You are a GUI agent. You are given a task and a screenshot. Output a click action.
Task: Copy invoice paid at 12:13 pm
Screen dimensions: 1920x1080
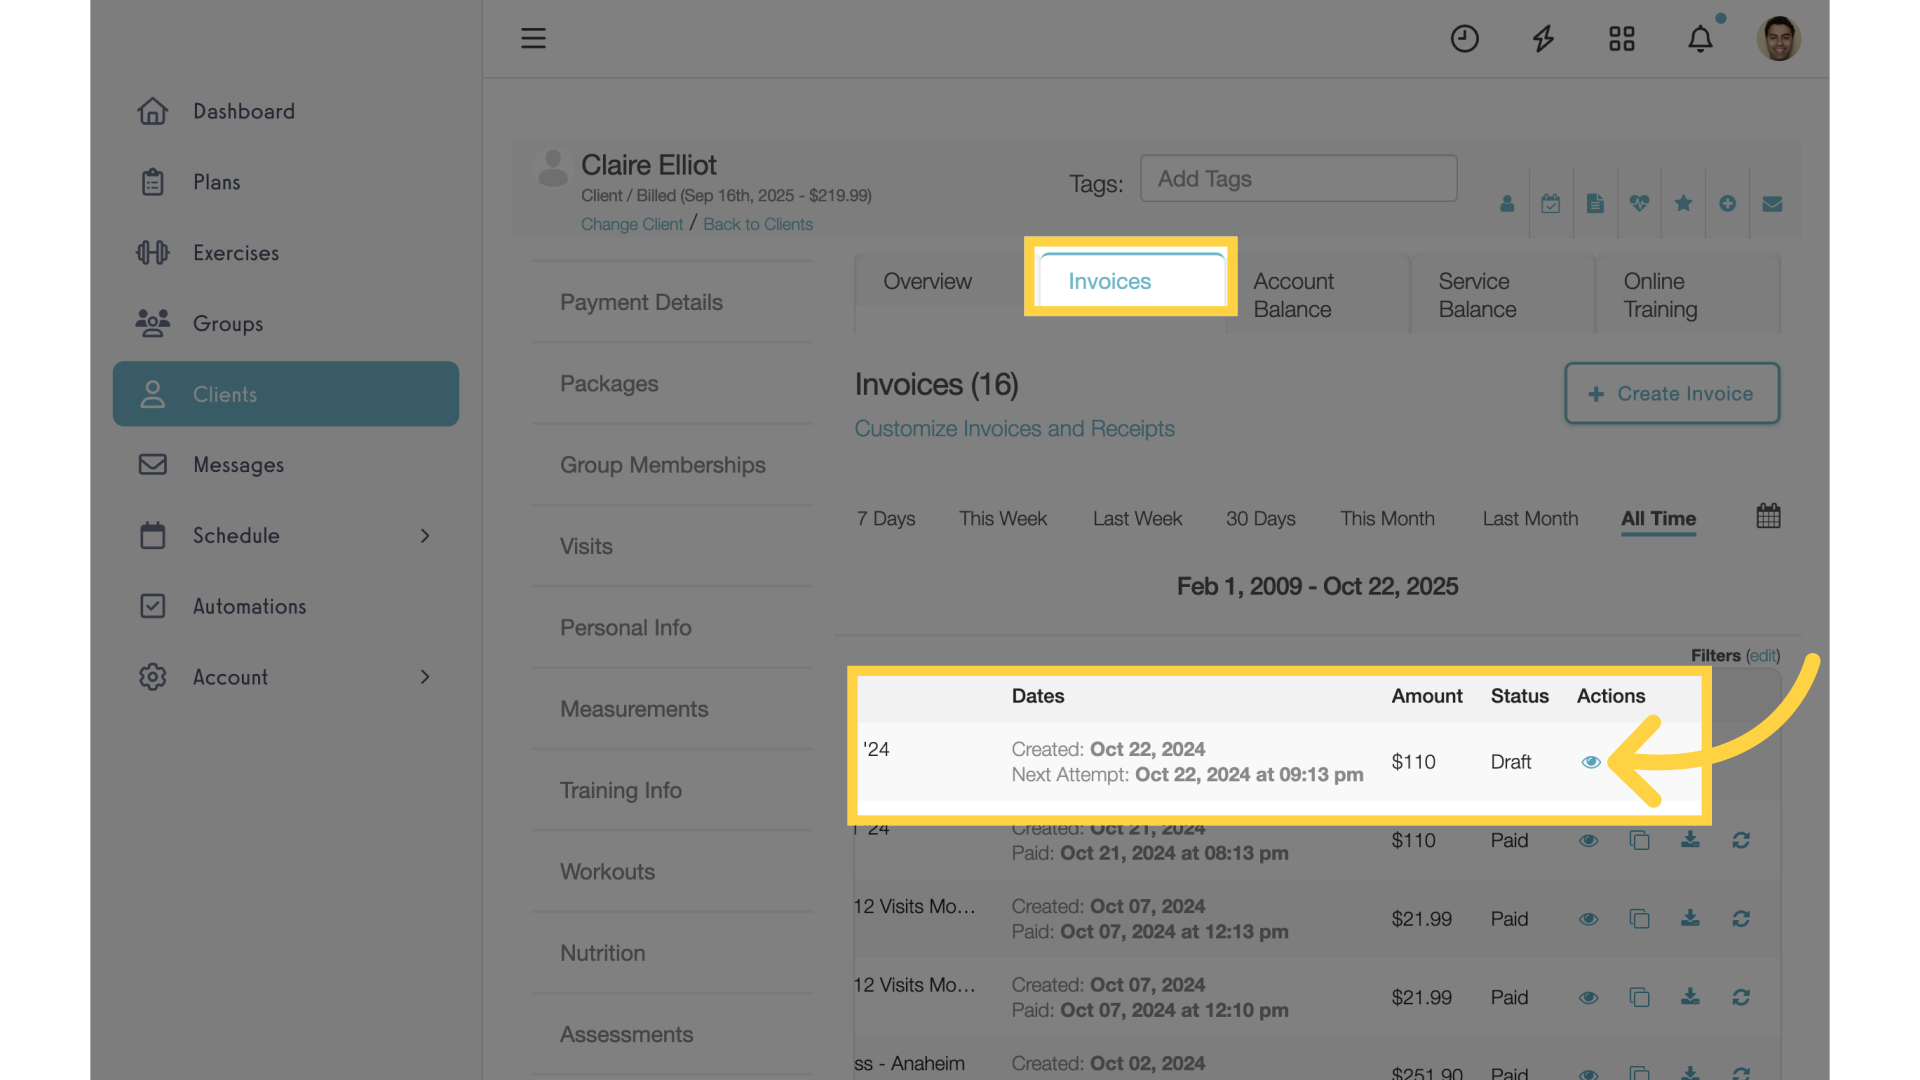coord(1639,918)
